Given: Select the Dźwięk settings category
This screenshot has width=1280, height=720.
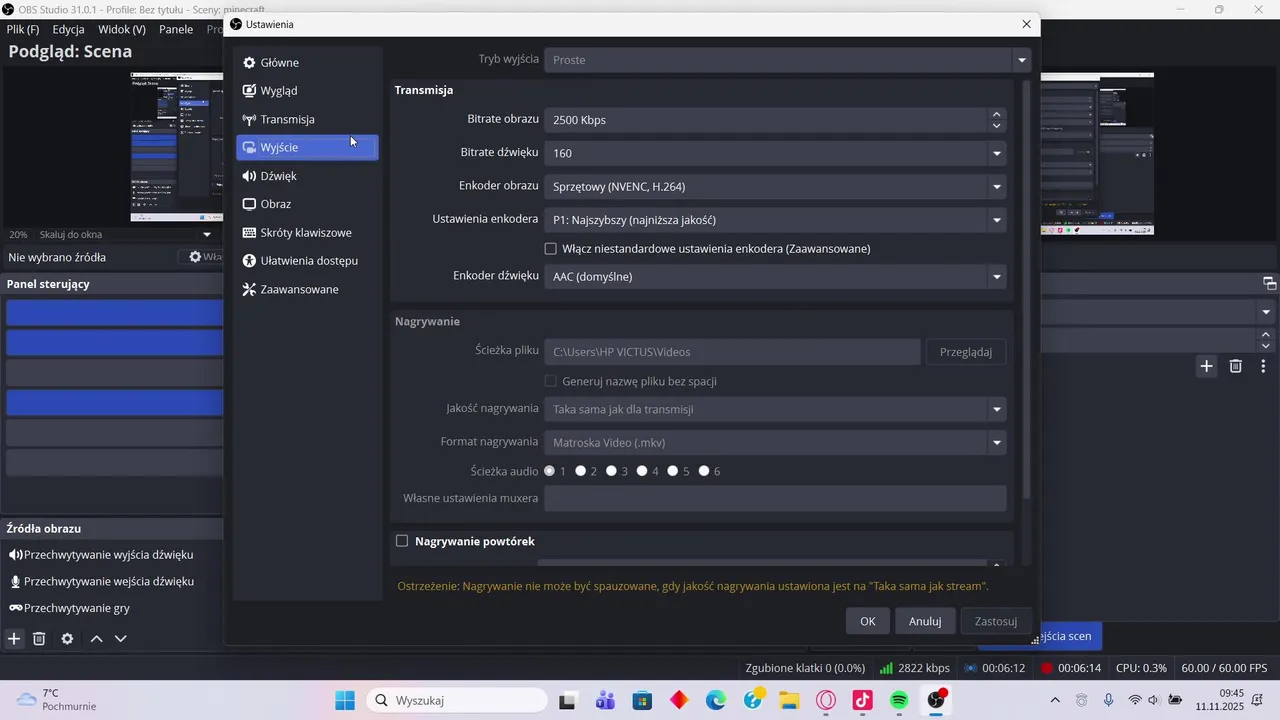Looking at the screenshot, I should [307, 176].
